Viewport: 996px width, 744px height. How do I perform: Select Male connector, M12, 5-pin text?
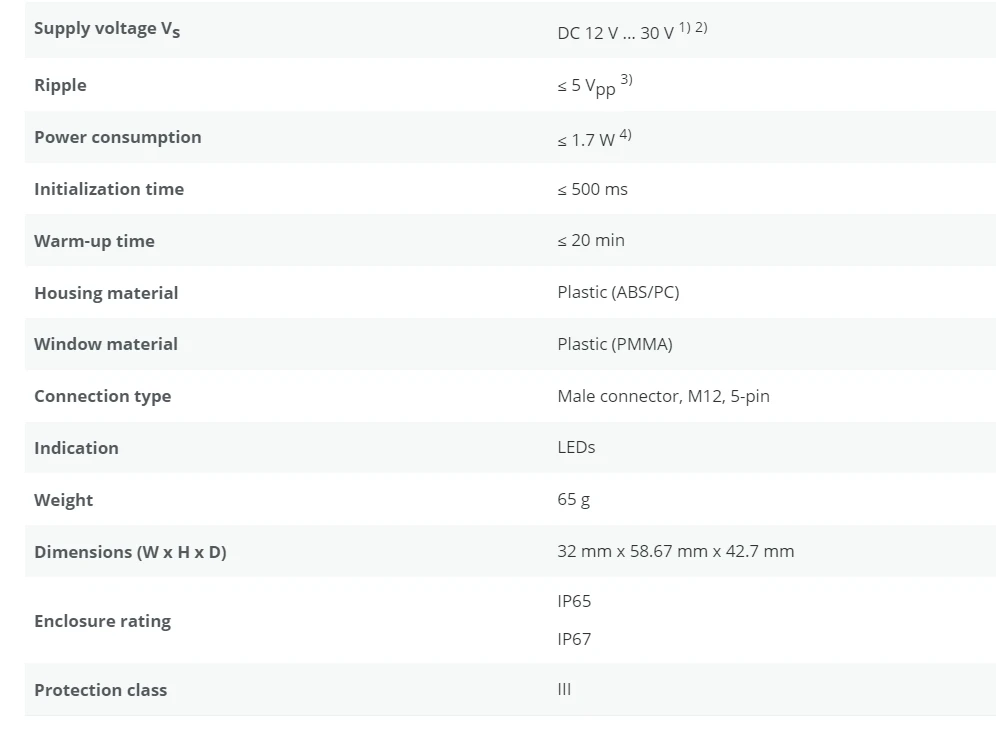[x=663, y=396]
